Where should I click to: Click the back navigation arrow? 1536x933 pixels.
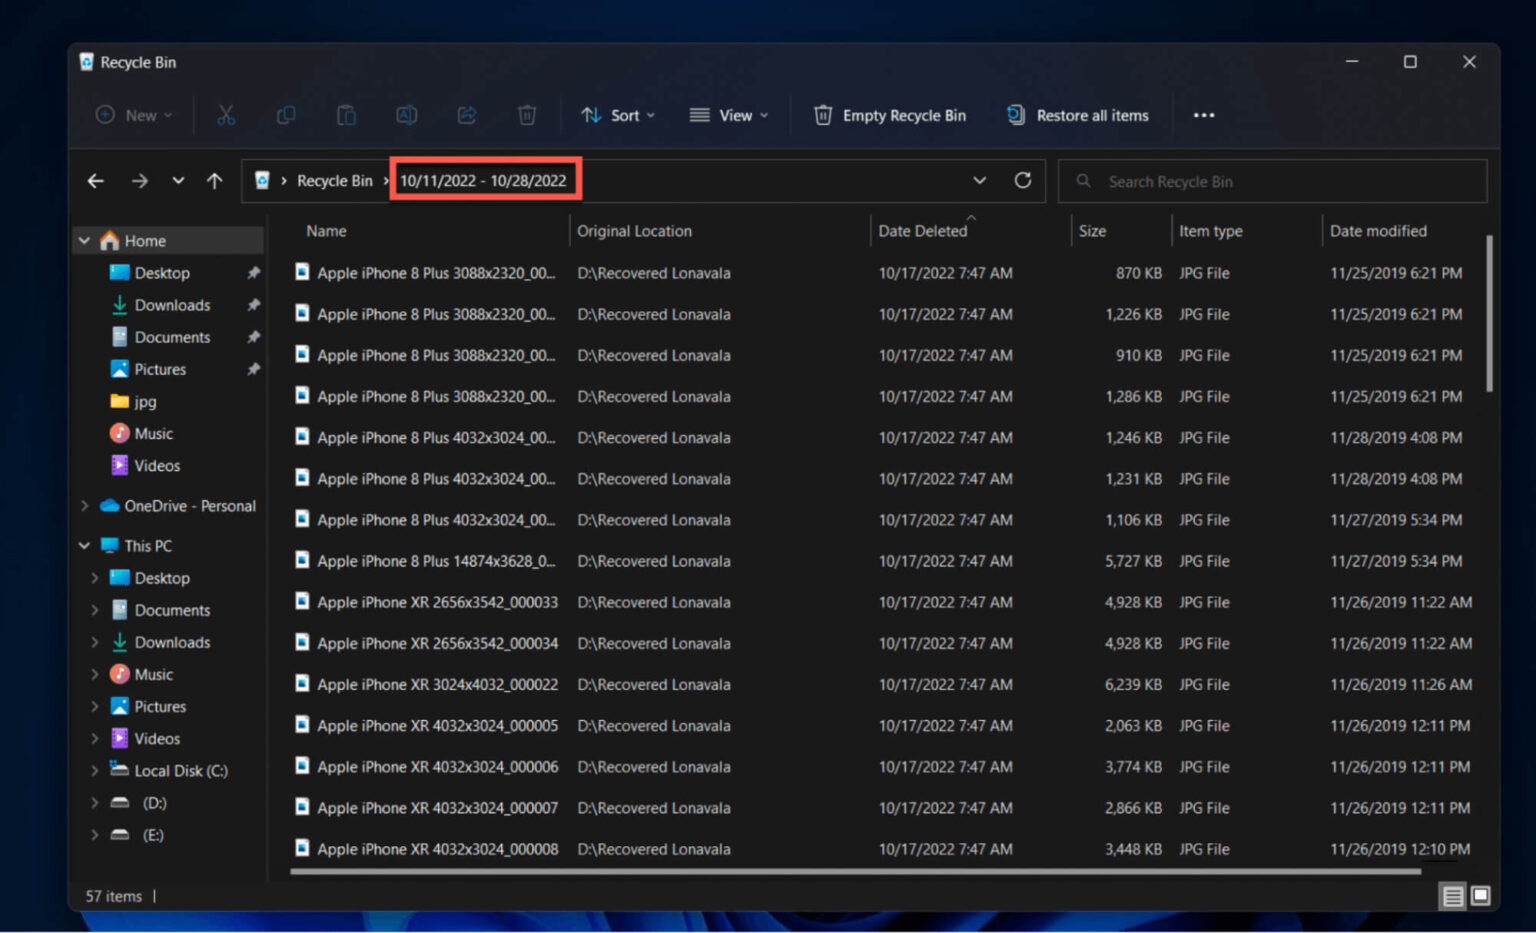(x=95, y=180)
